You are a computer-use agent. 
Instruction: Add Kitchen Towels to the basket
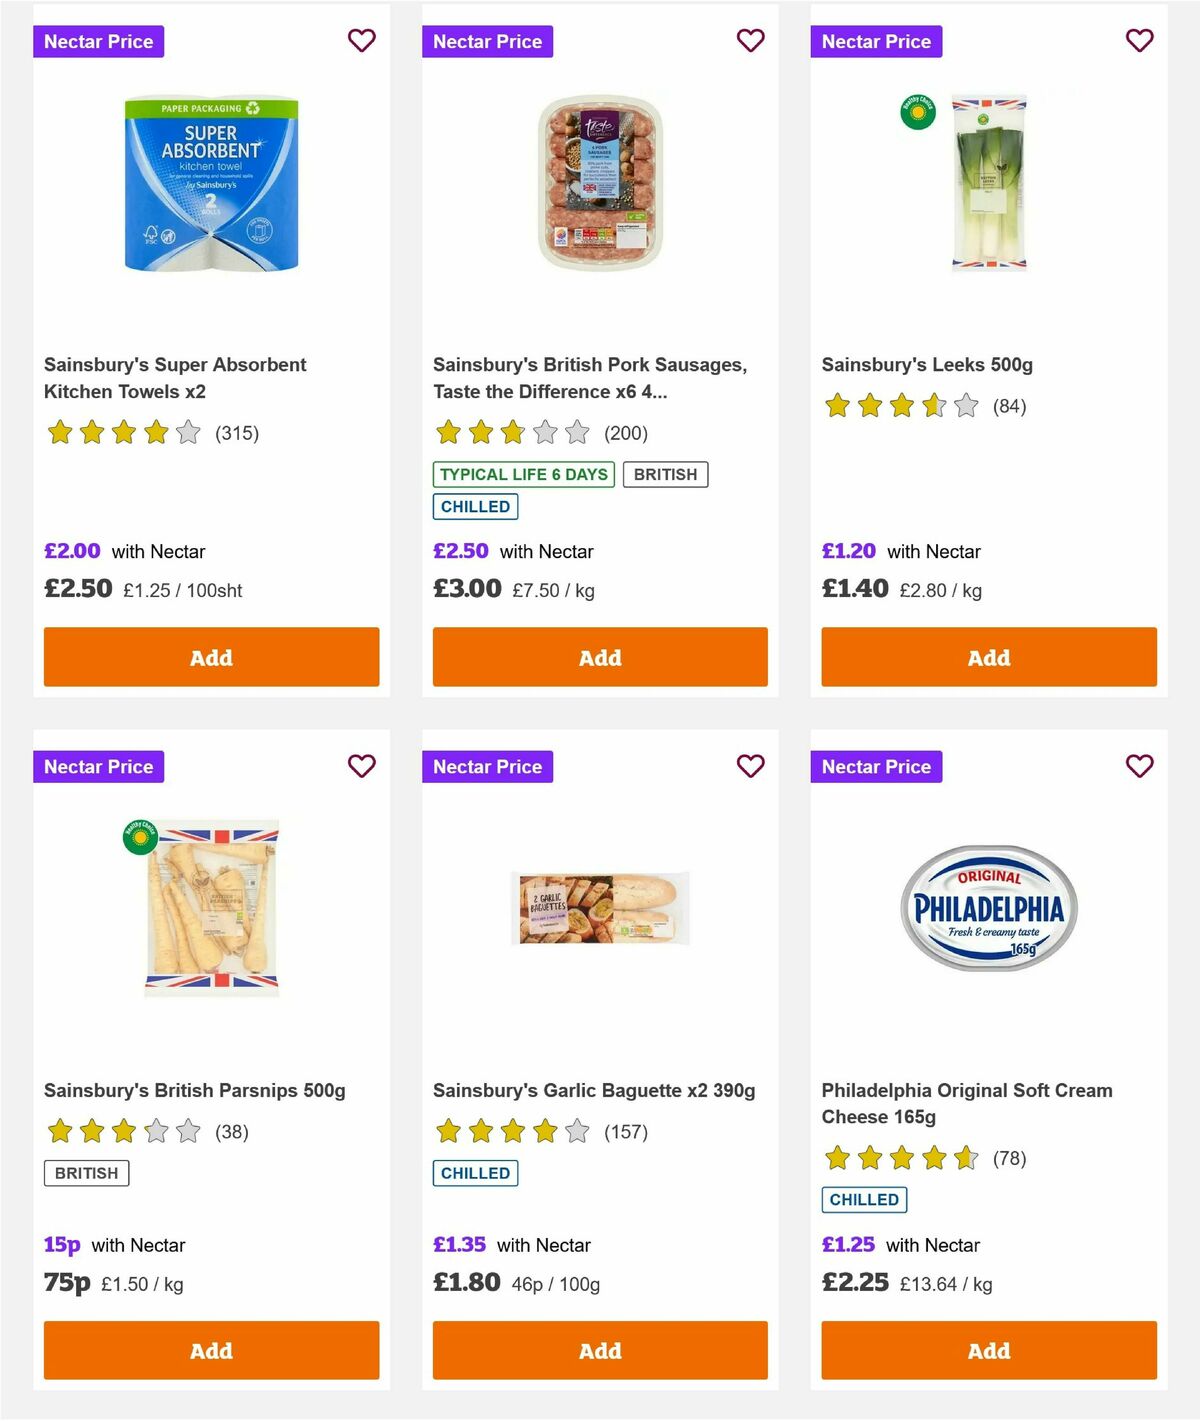tap(210, 657)
